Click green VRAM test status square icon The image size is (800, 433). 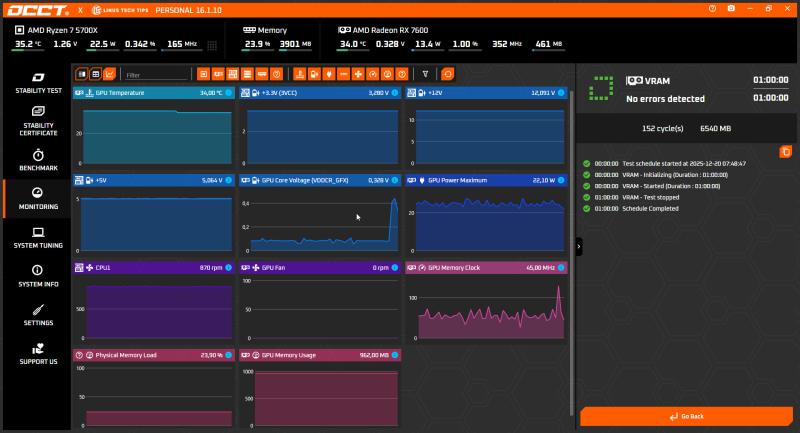pos(601,88)
